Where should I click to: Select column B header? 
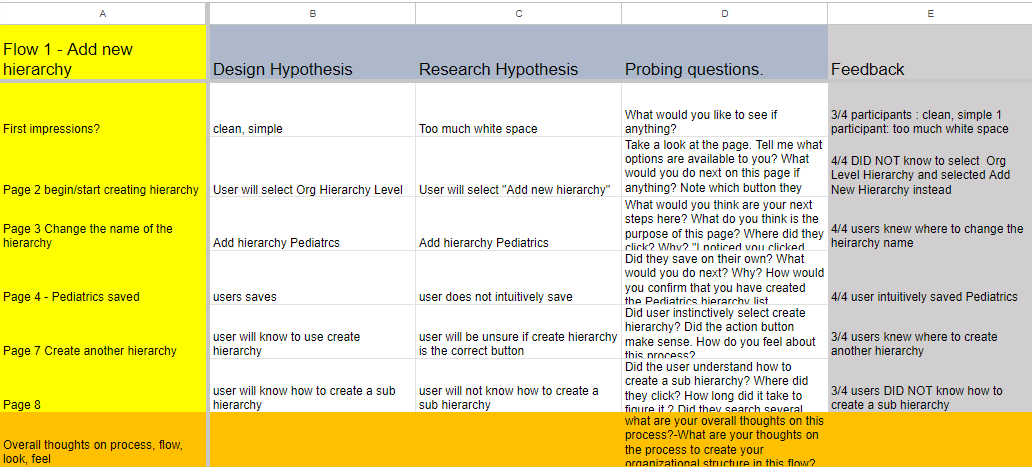click(x=312, y=13)
